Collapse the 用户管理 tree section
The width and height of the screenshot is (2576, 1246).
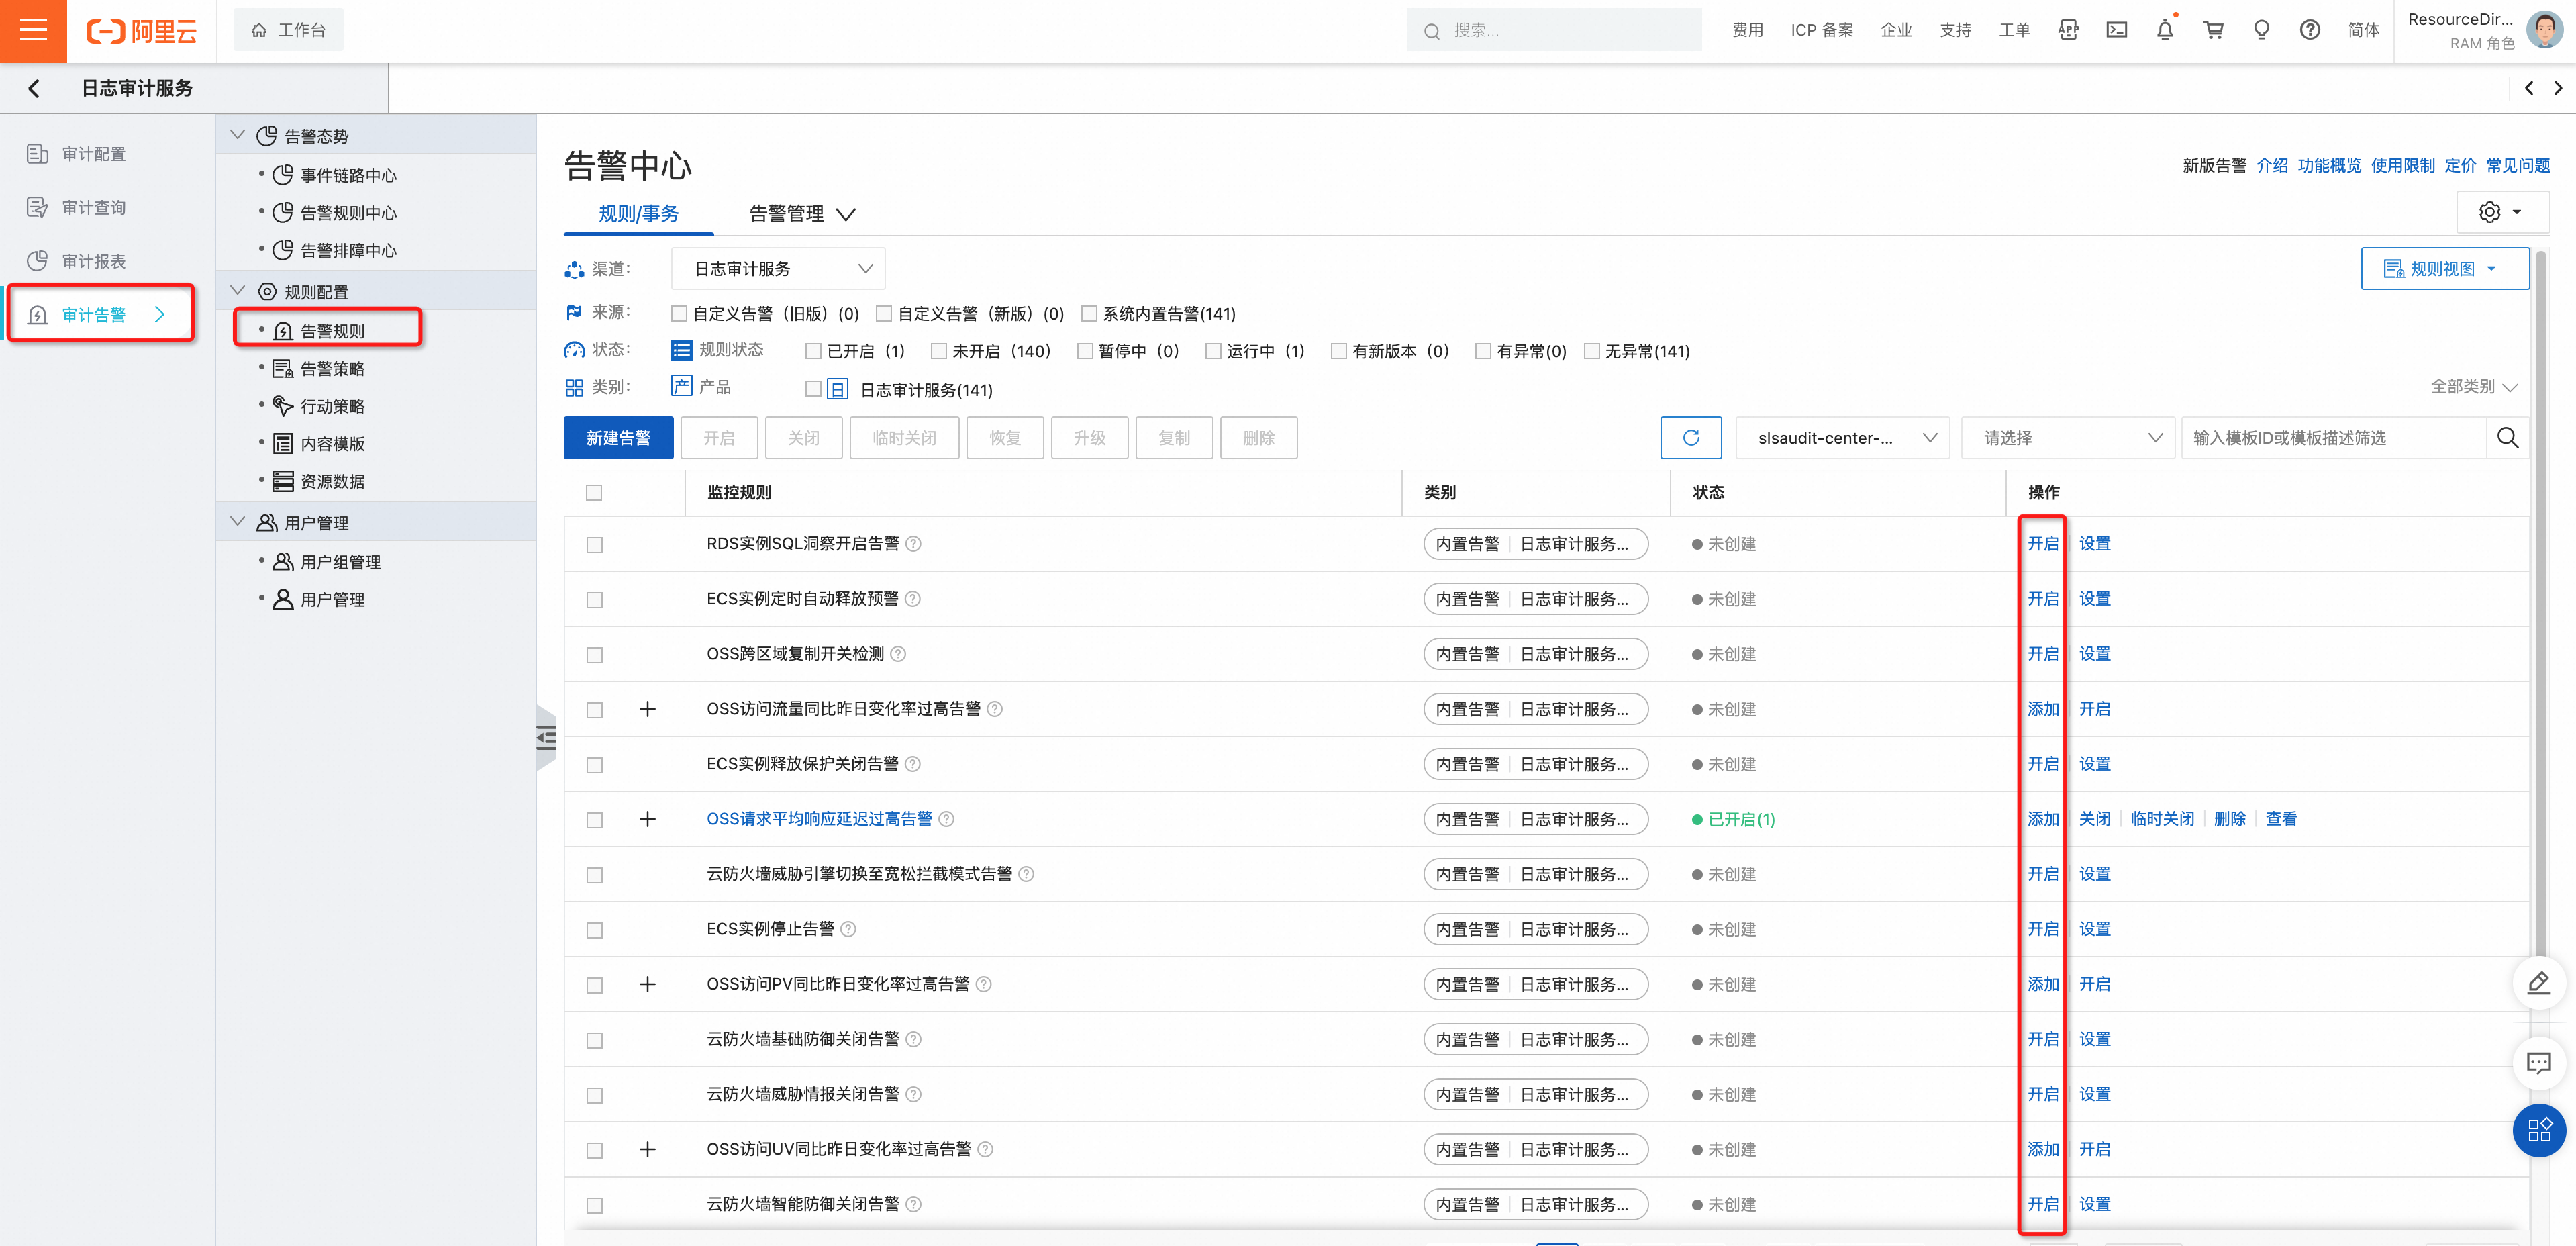[x=237, y=522]
